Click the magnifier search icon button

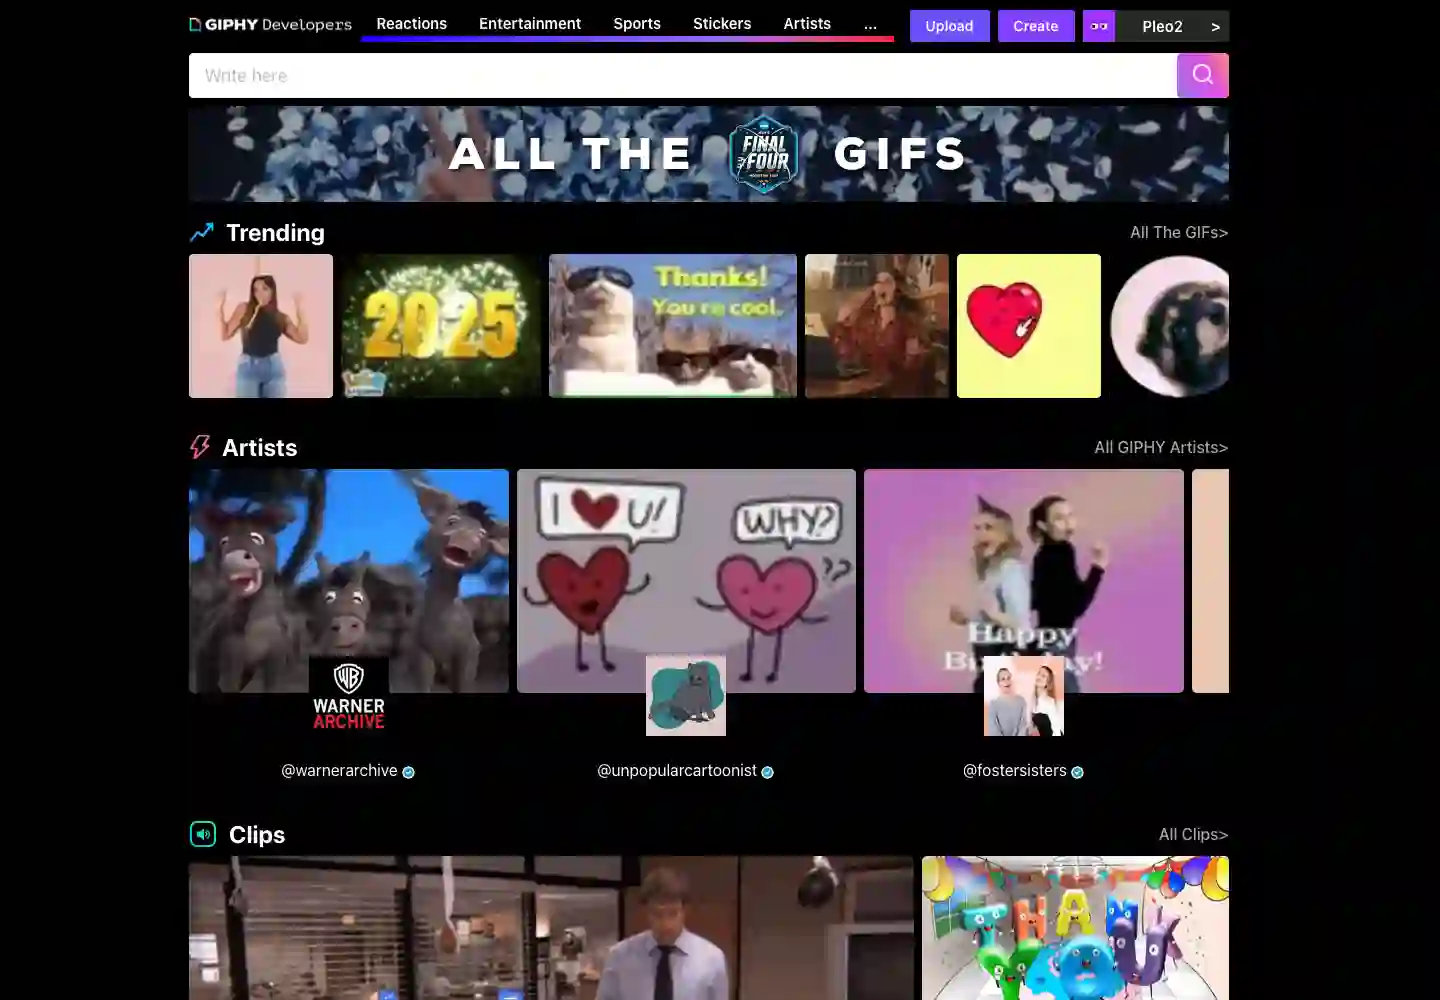click(x=1203, y=75)
